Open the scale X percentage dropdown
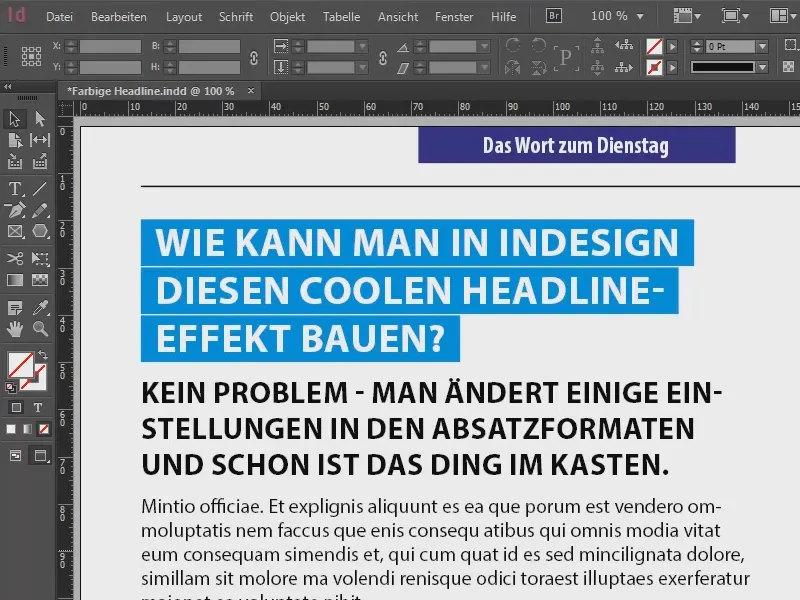The width and height of the screenshot is (800, 600). pos(362,46)
